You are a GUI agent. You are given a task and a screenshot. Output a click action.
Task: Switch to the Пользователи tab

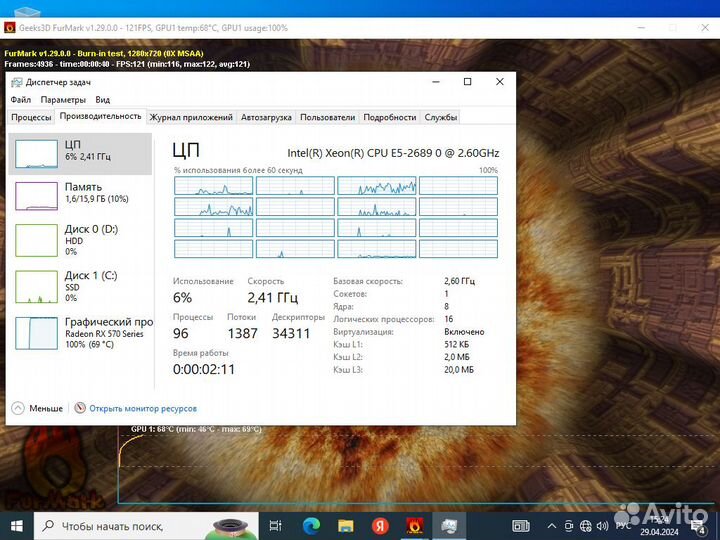327,117
